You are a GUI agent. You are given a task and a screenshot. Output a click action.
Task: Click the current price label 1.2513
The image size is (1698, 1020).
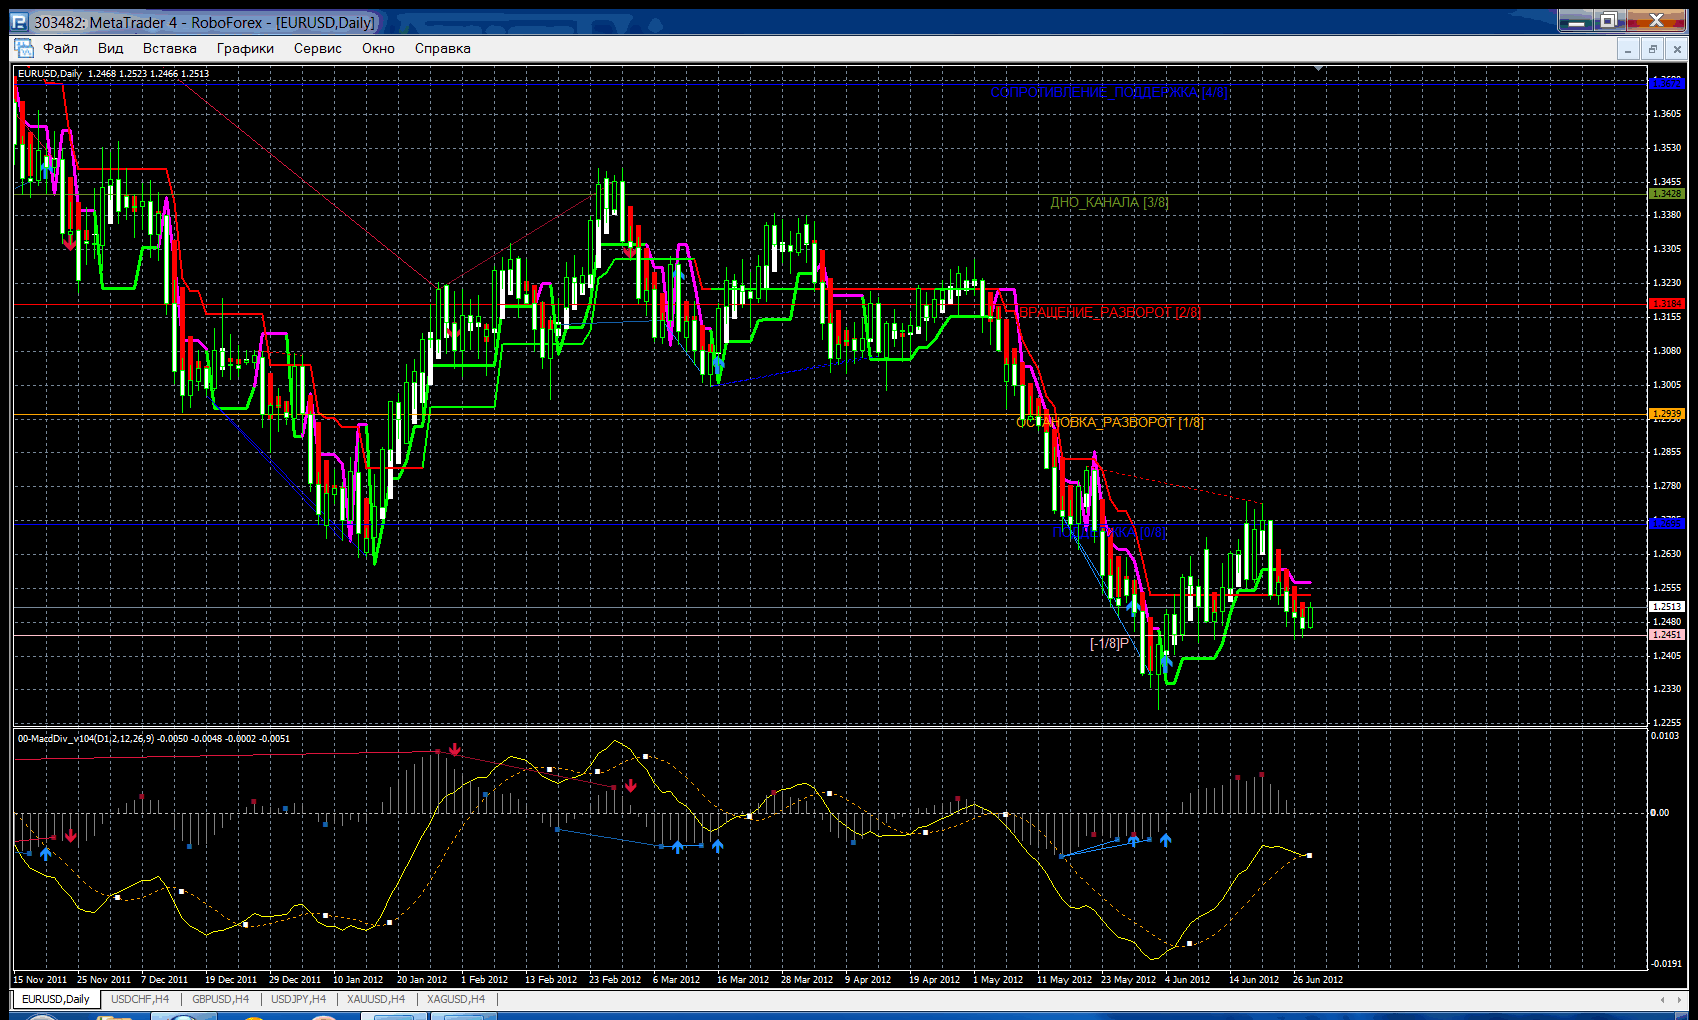pos(1666,607)
